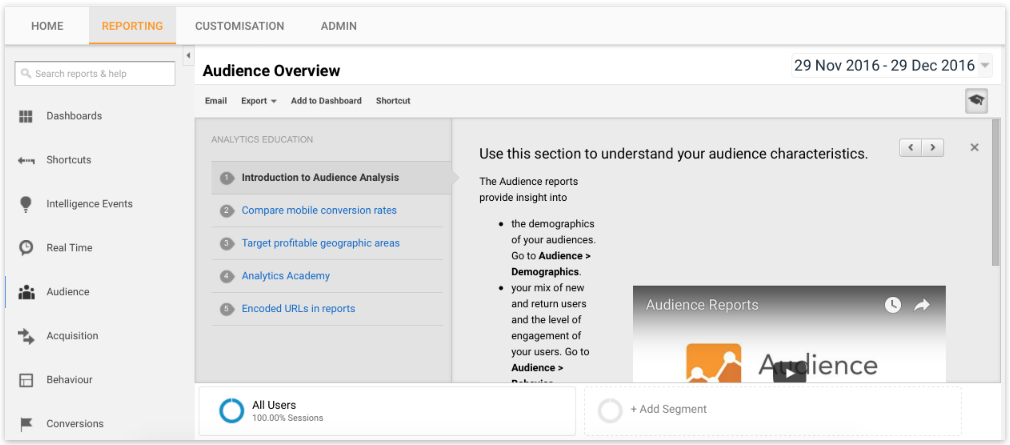Select Introduction to Audience Analysis item
The image size is (1010, 445).
[331, 178]
